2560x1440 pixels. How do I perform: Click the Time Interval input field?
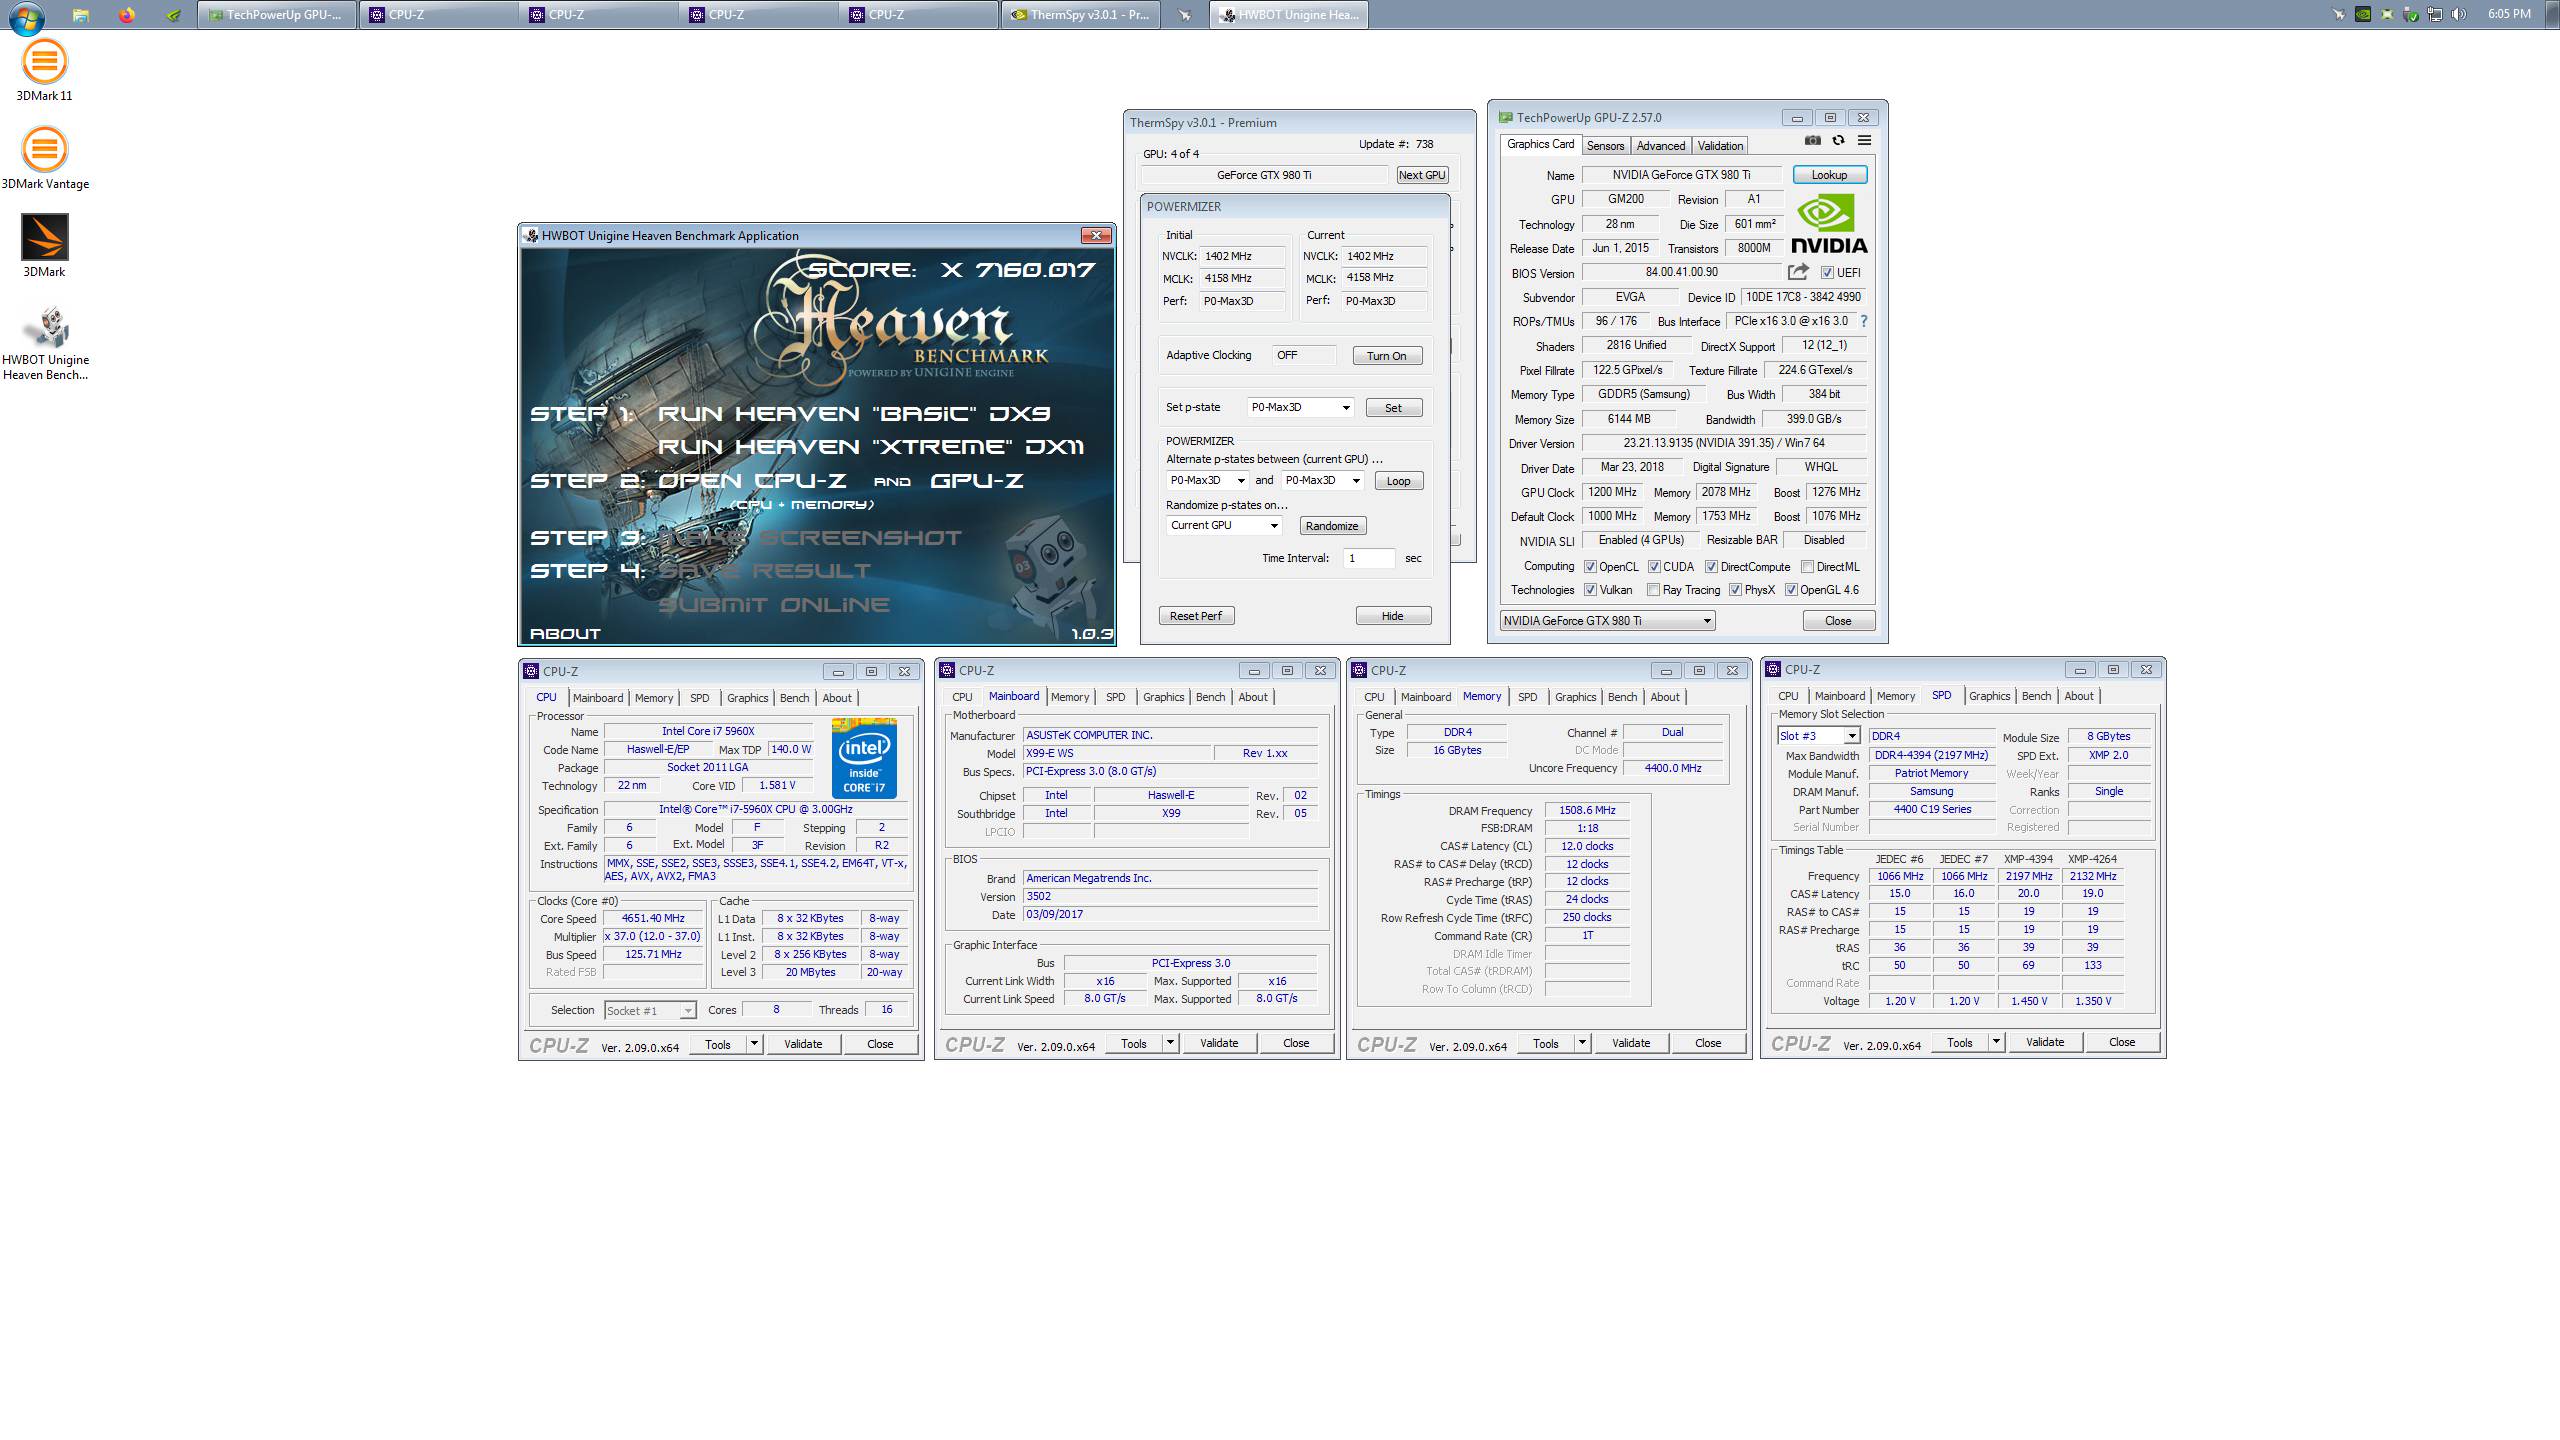1369,558
